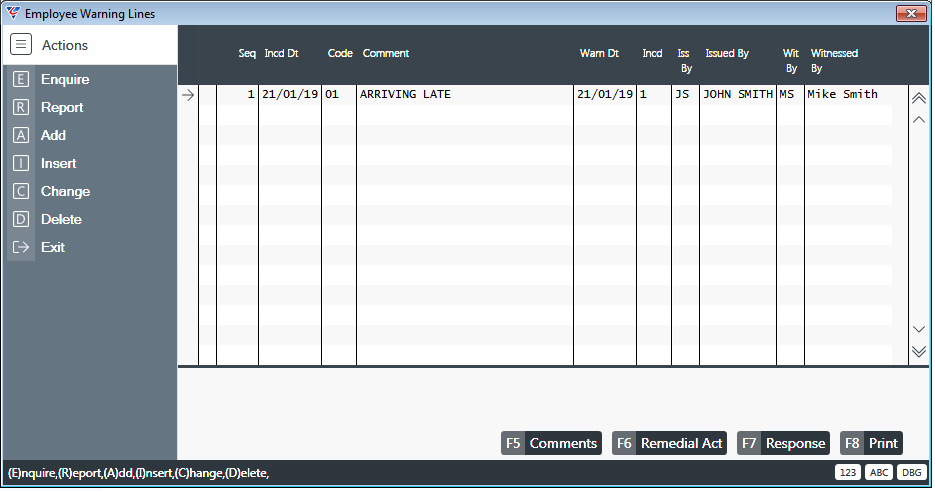
Task: Select the JS issuer initials cell
Action: 685,94
